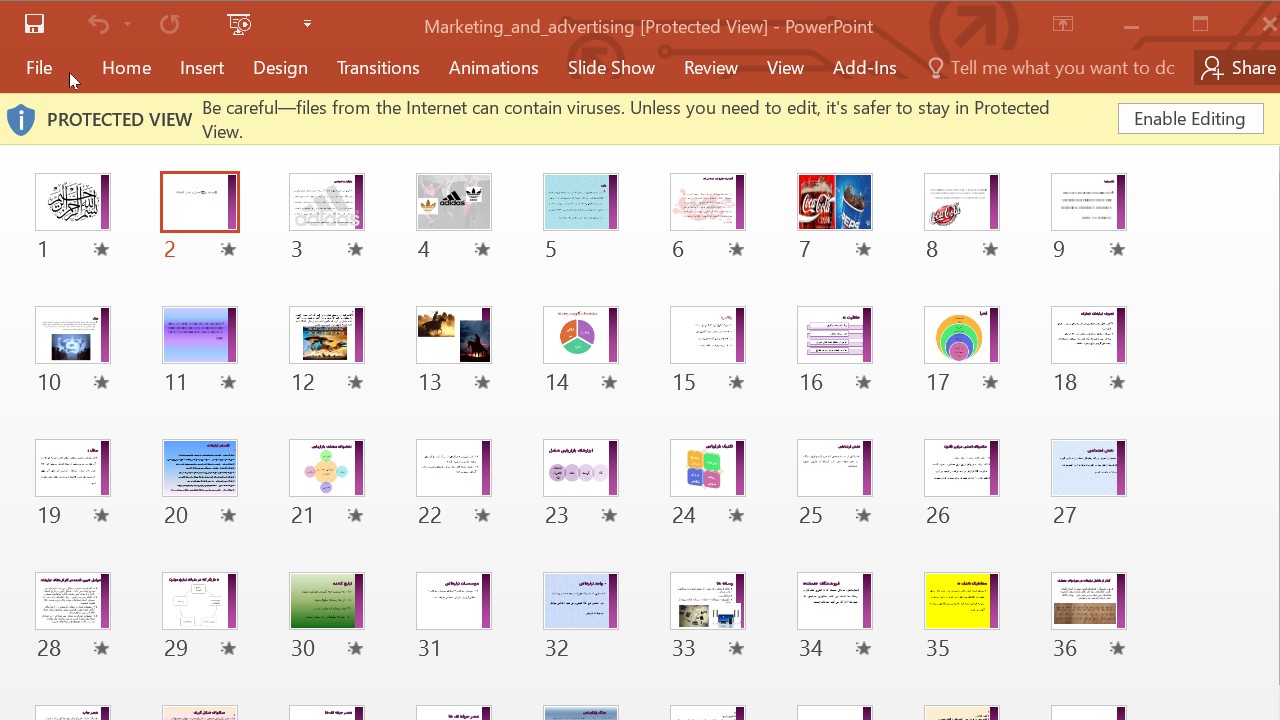The image size is (1280, 720).
Task: Open the Review ribbon tab
Action: click(711, 68)
